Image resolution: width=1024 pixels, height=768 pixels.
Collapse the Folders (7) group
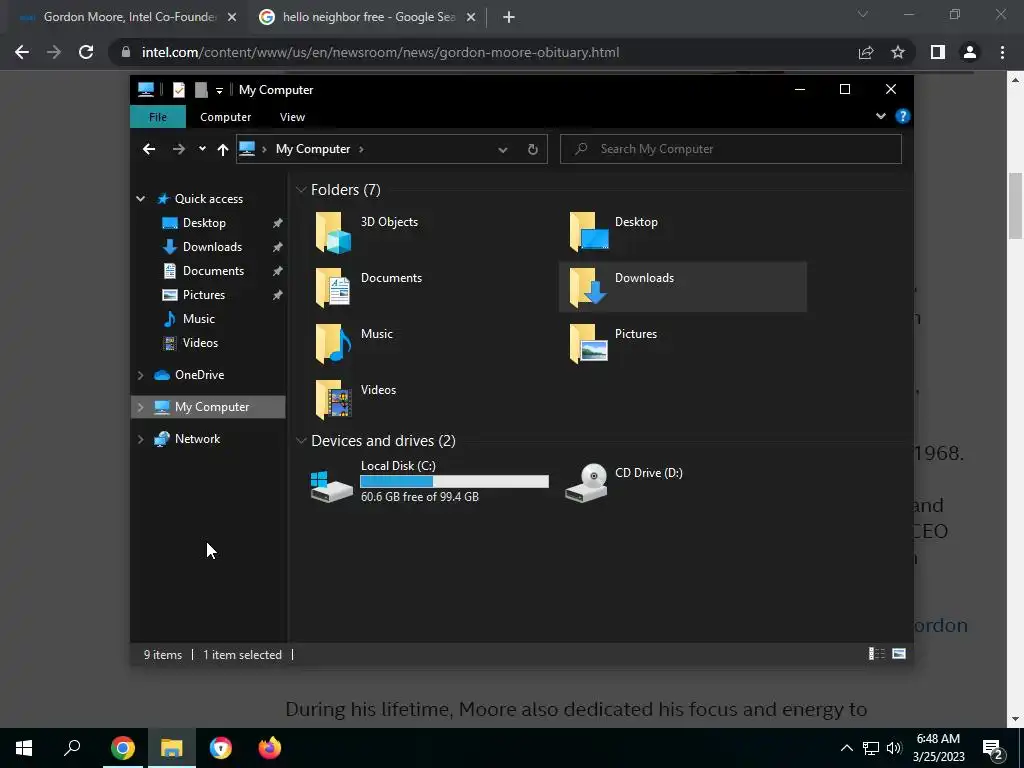301,190
